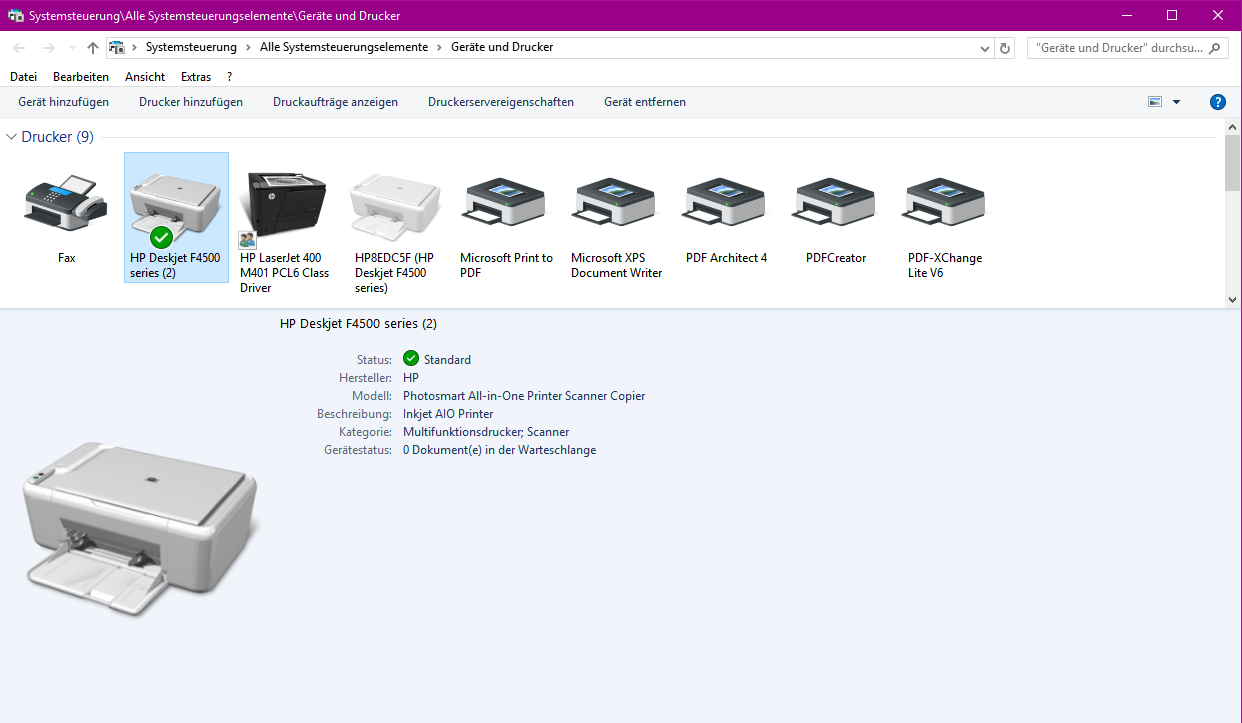Select the HP8EDC5F Deskjet printer icon
Screen dimensions: 1242x723
396,205
